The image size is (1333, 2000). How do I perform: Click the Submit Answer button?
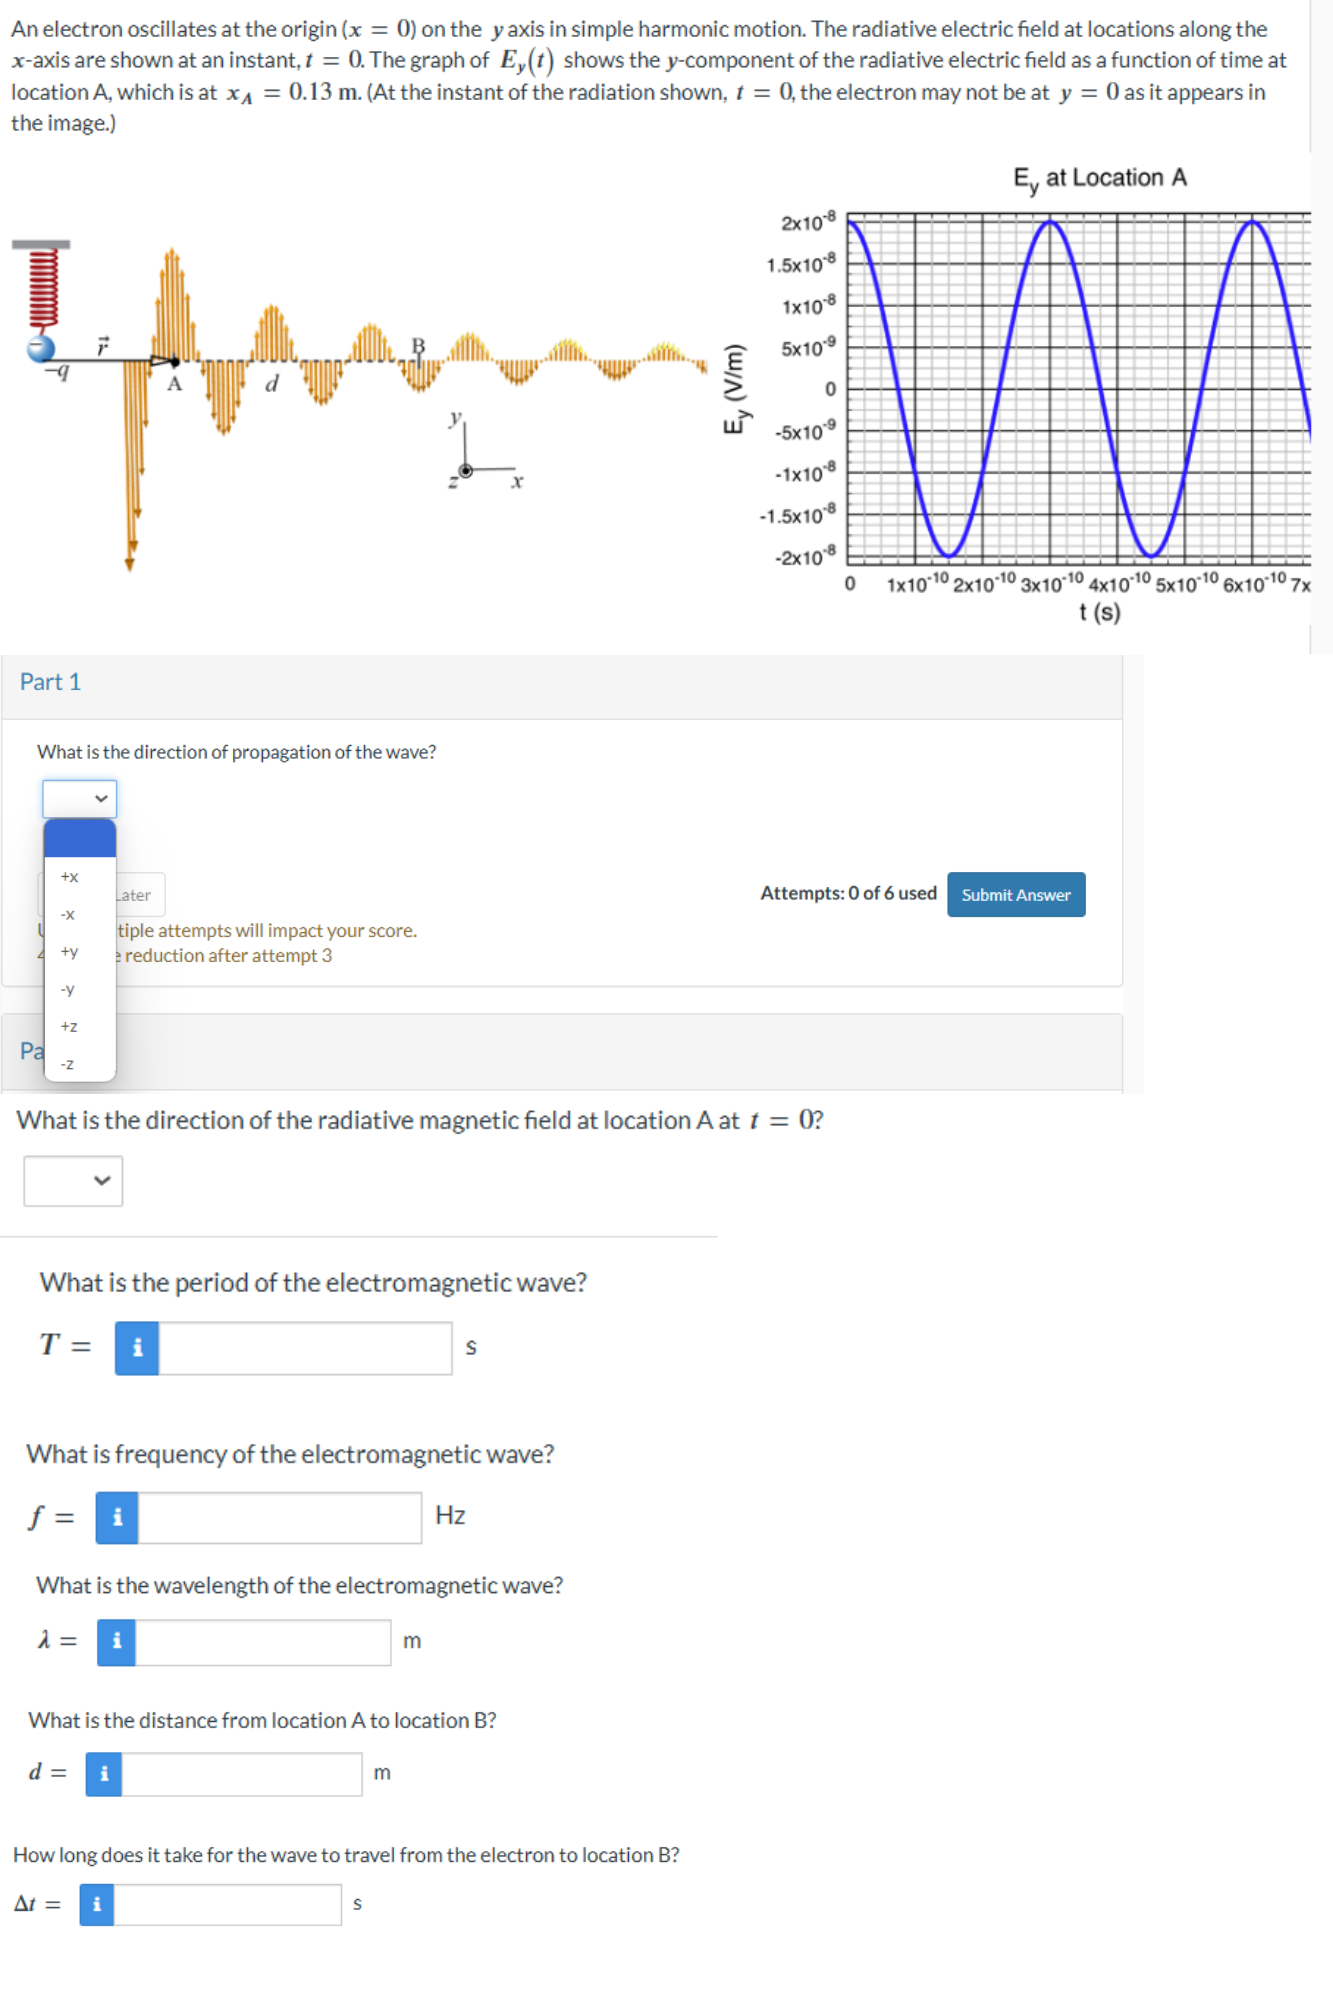pos(1016,894)
